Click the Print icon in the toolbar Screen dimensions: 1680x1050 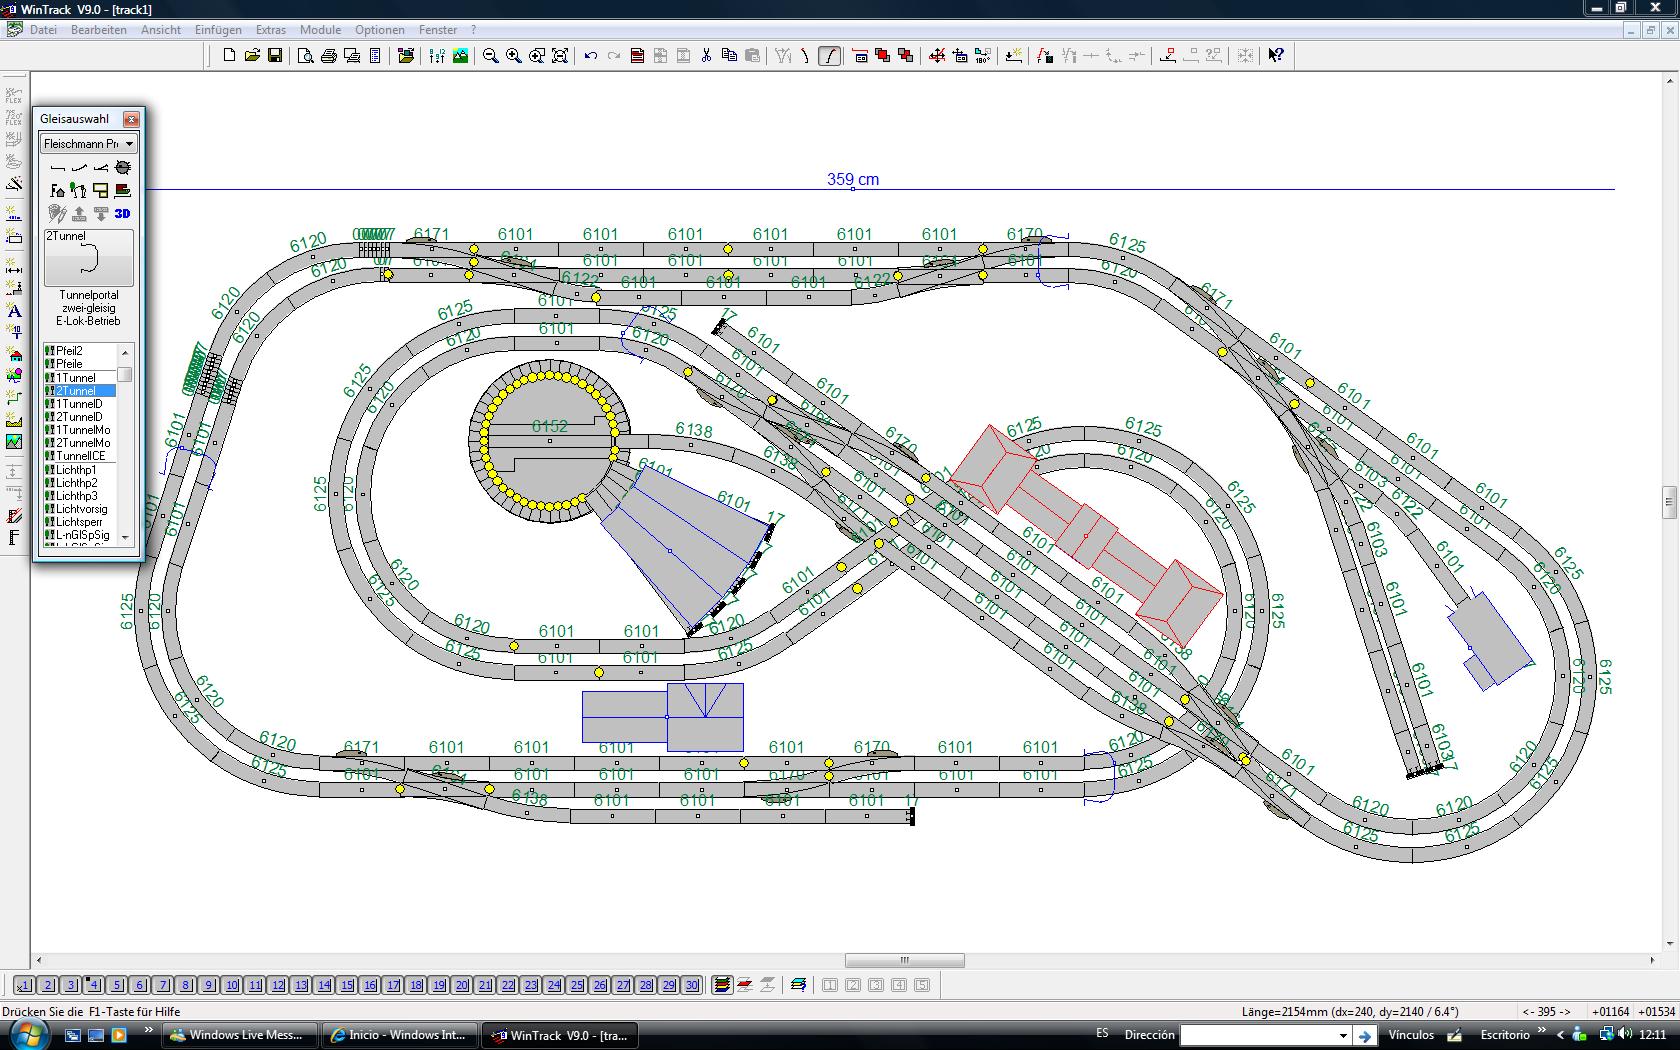(329, 56)
